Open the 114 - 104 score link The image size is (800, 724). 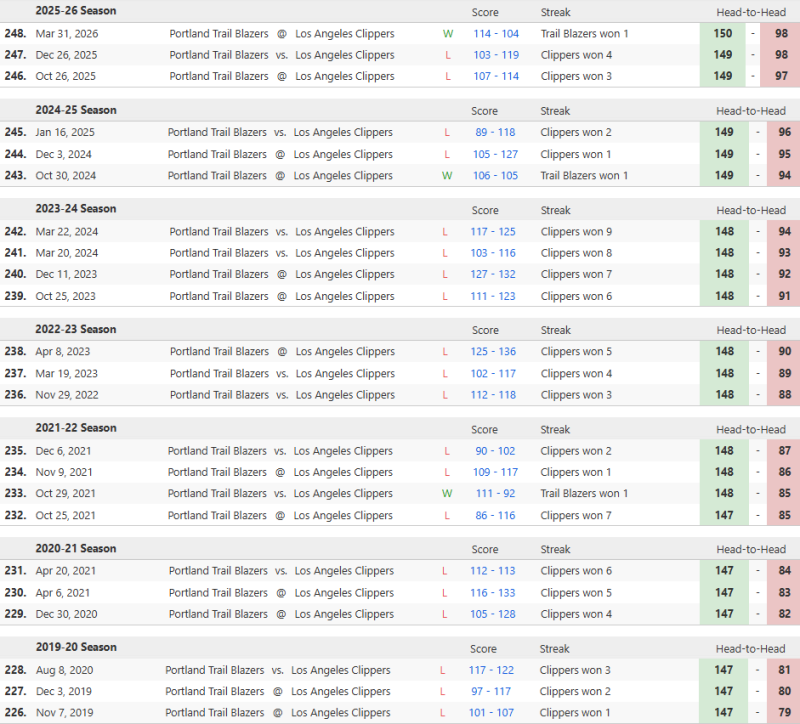(496, 34)
